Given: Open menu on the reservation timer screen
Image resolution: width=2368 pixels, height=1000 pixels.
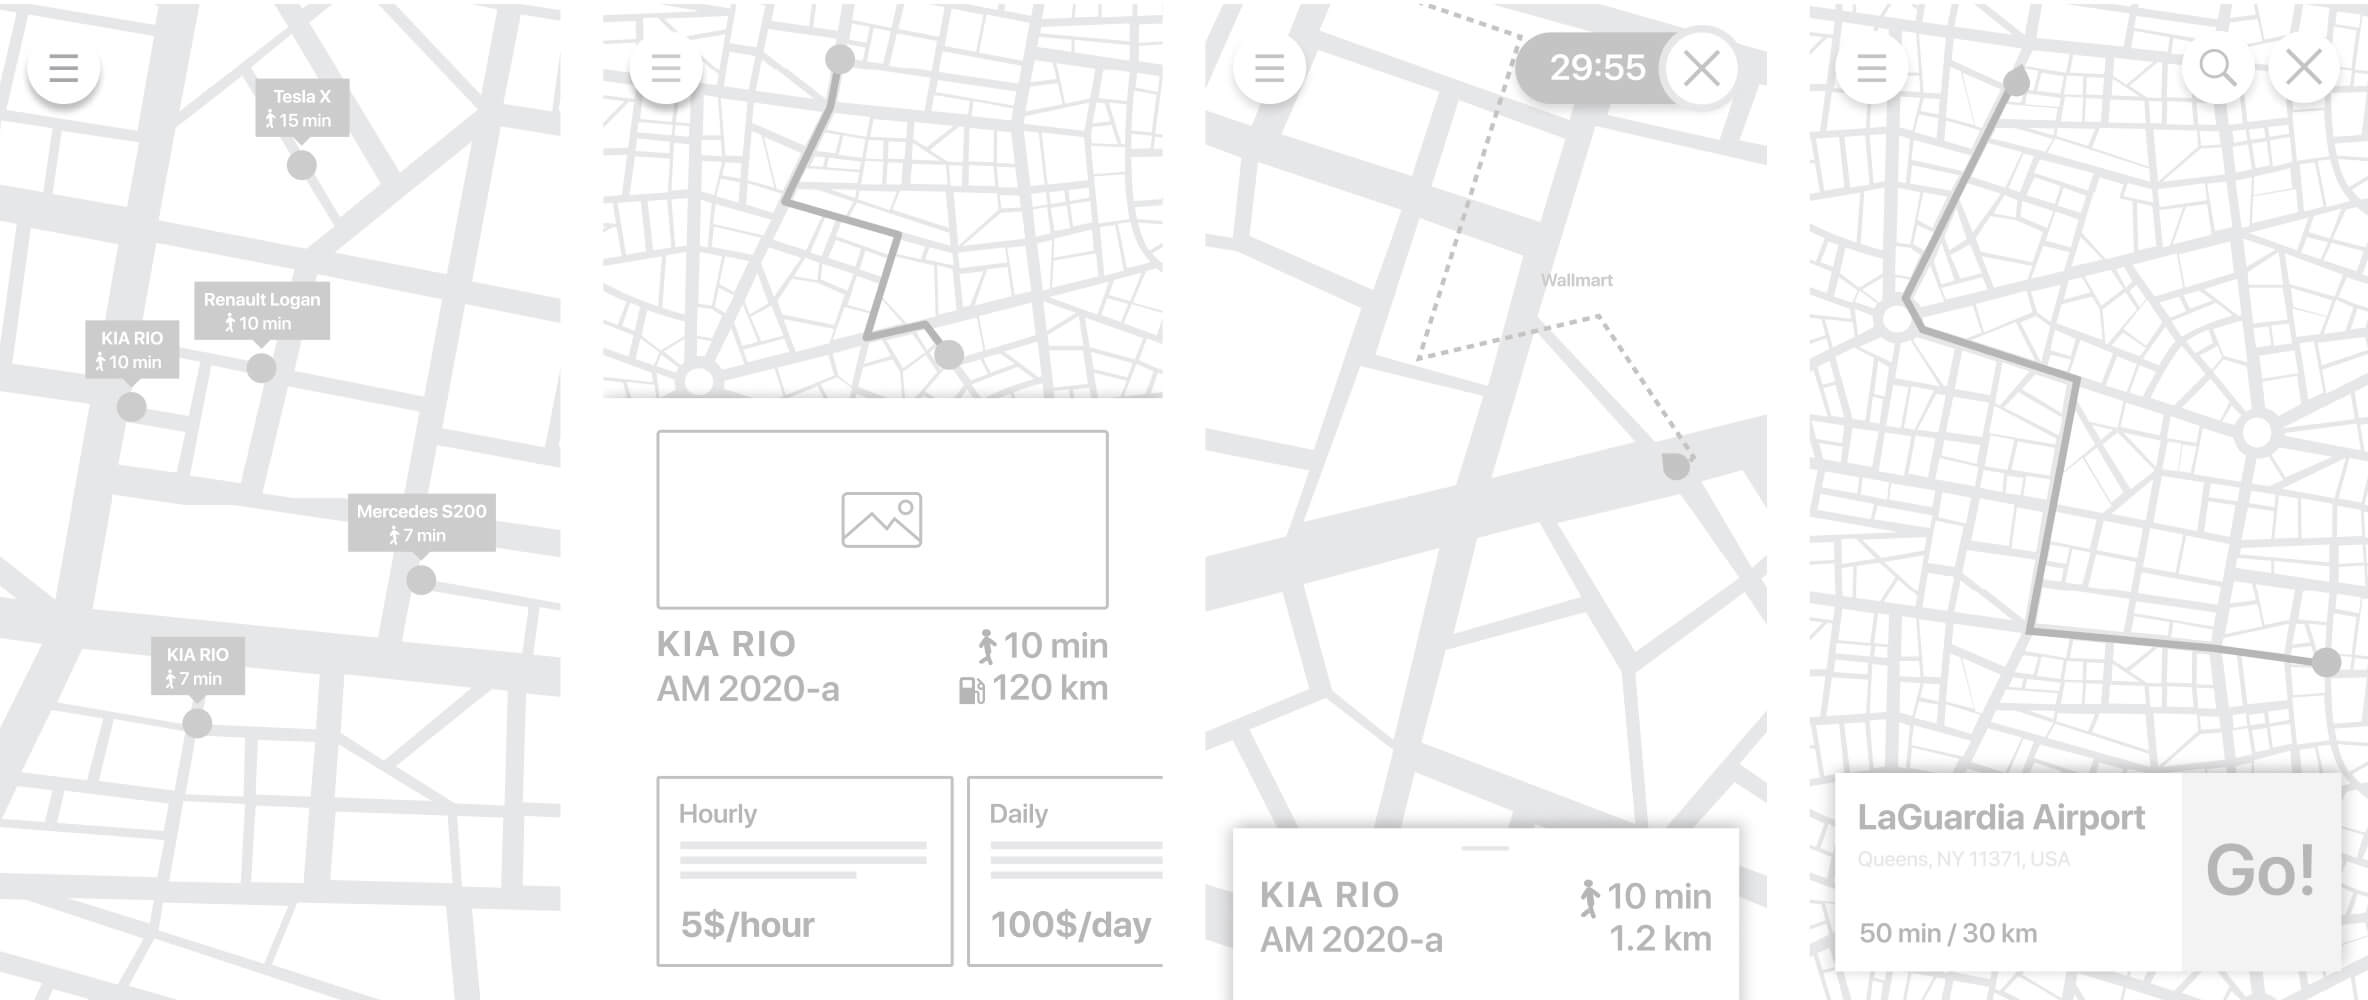Looking at the screenshot, I should [1269, 68].
